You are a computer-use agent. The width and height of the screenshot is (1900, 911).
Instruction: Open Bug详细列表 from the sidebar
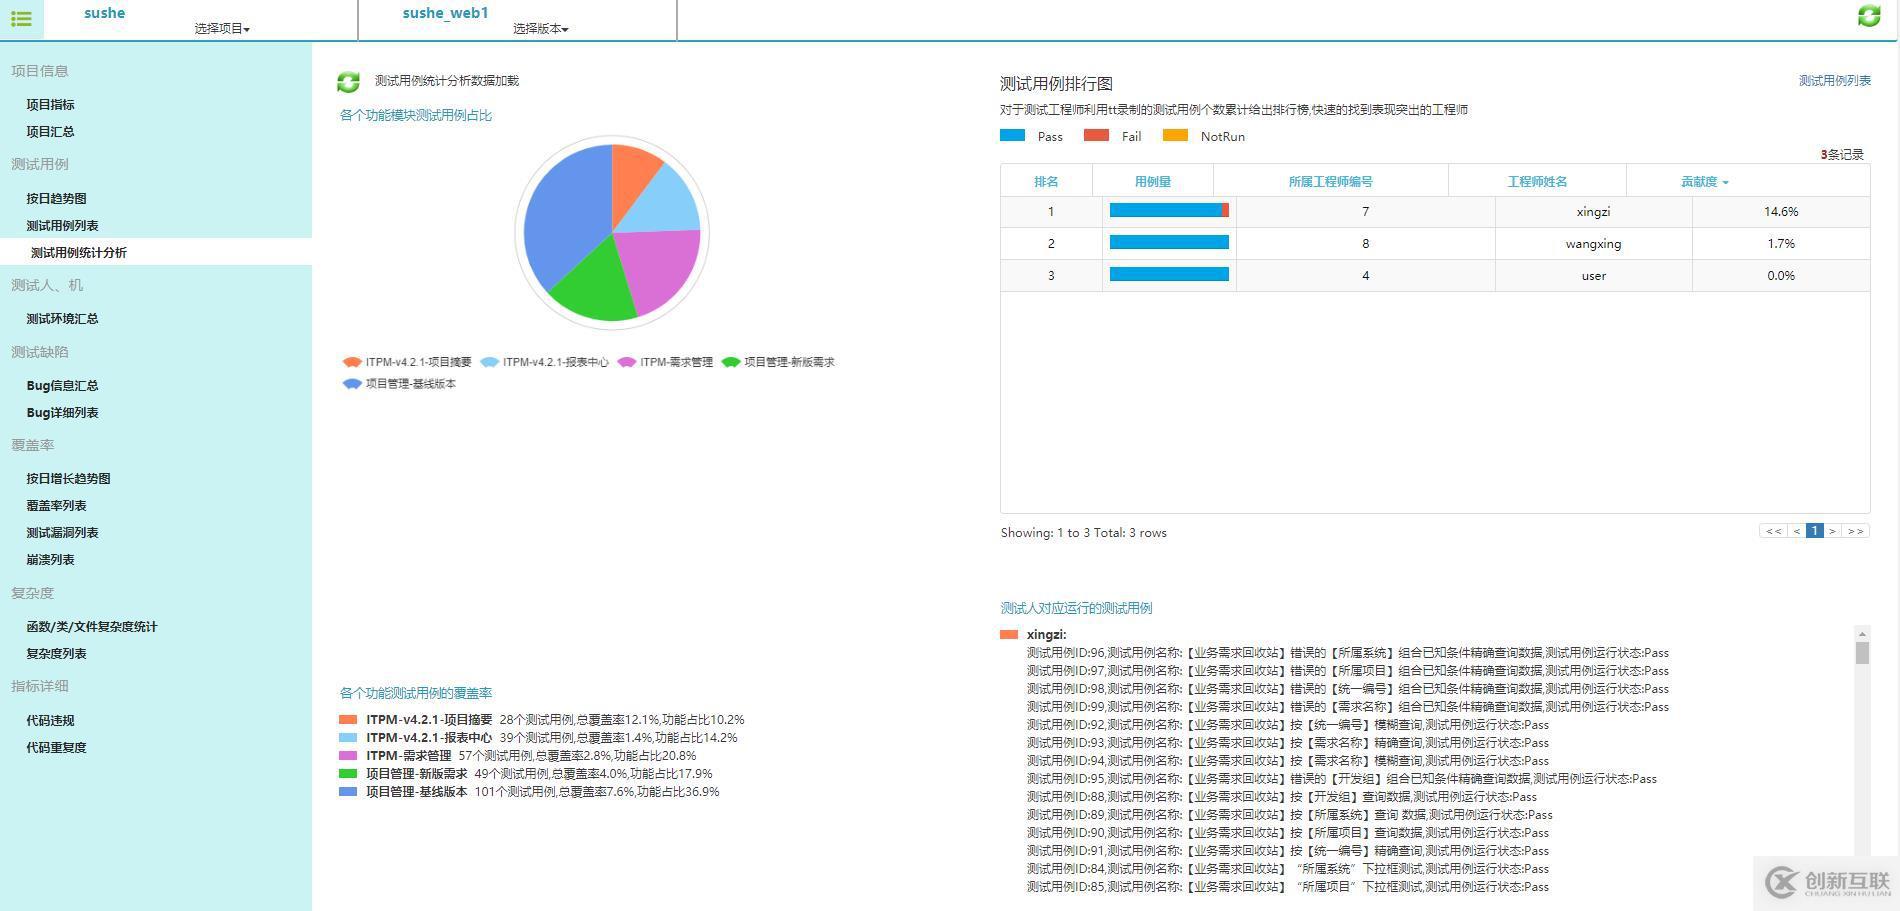pos(62,412)
